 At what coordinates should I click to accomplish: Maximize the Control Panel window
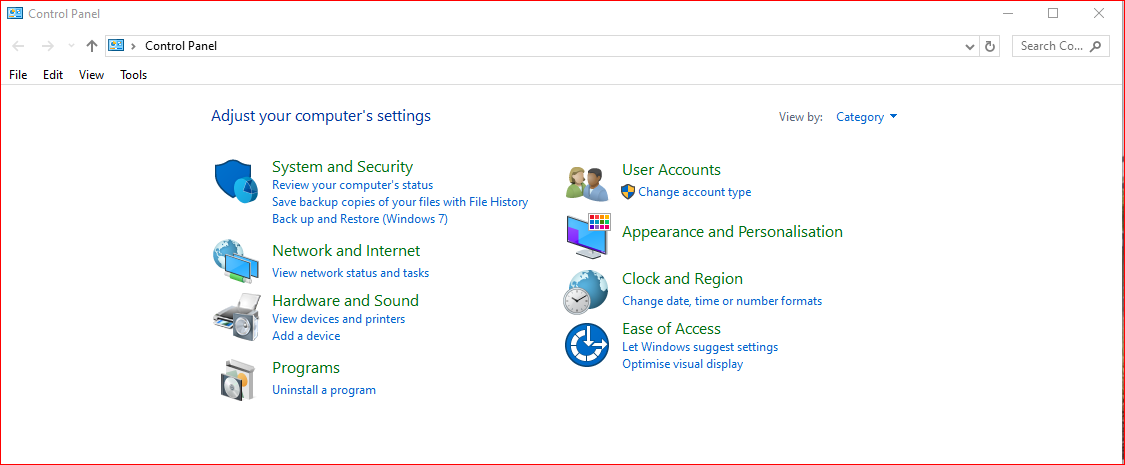(x=1053, y=13)
